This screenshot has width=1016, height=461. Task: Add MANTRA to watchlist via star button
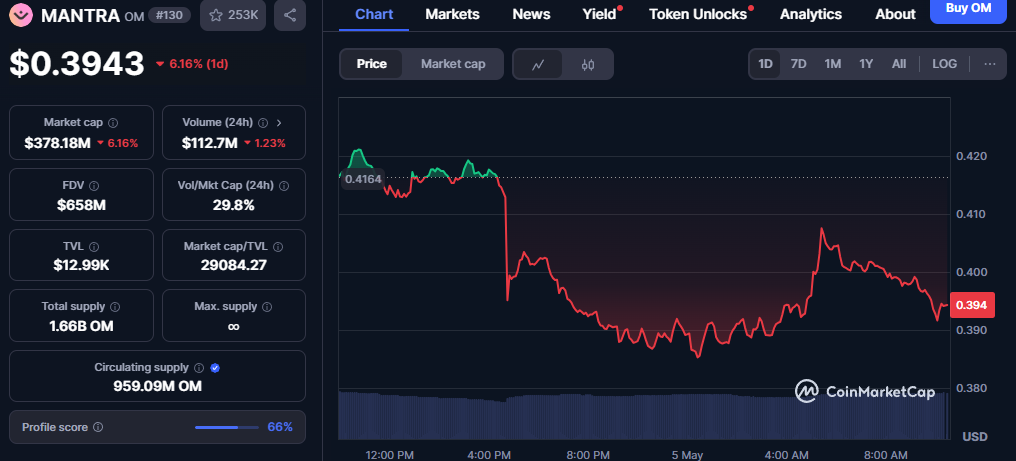click(x=233, y=15)
